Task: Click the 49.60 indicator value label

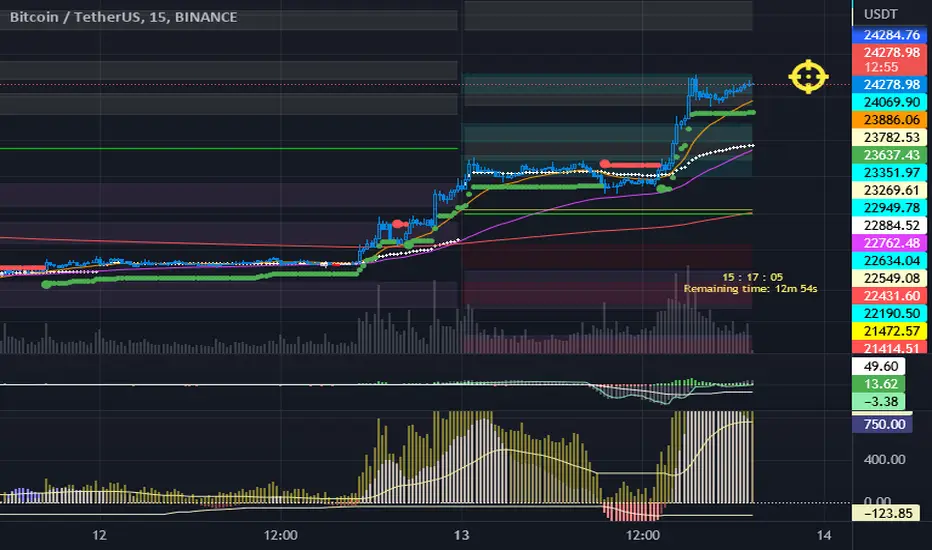Action: (x=879, y=366)
